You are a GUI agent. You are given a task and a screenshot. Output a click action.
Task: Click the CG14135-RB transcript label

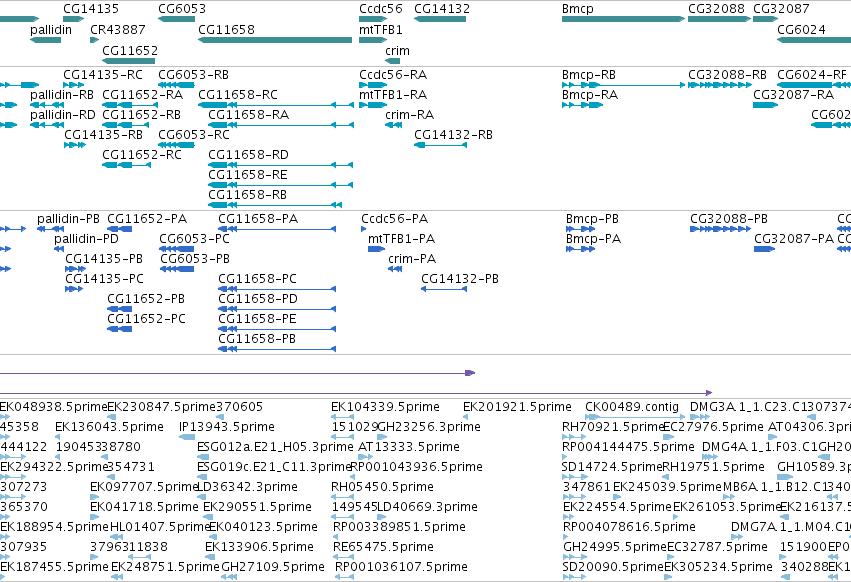pos(103,135)
